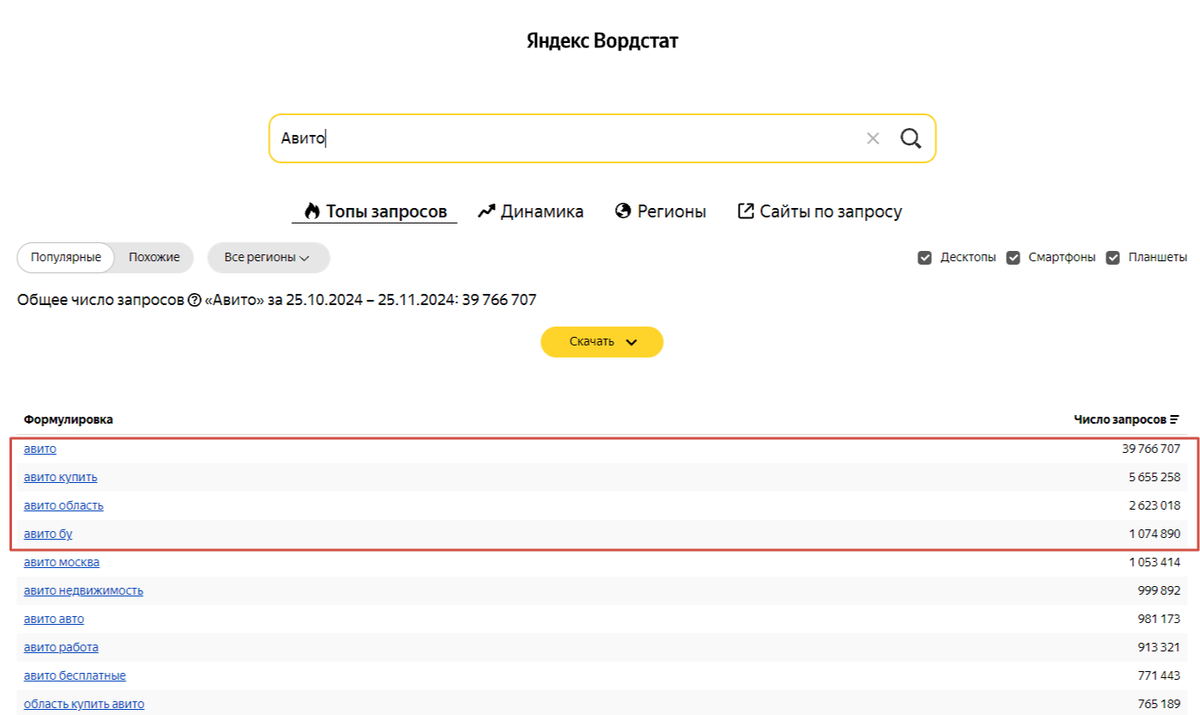This screenshot has width=1200, height=715.
Task: Select the value 999 892
Action: (1159, 591)
